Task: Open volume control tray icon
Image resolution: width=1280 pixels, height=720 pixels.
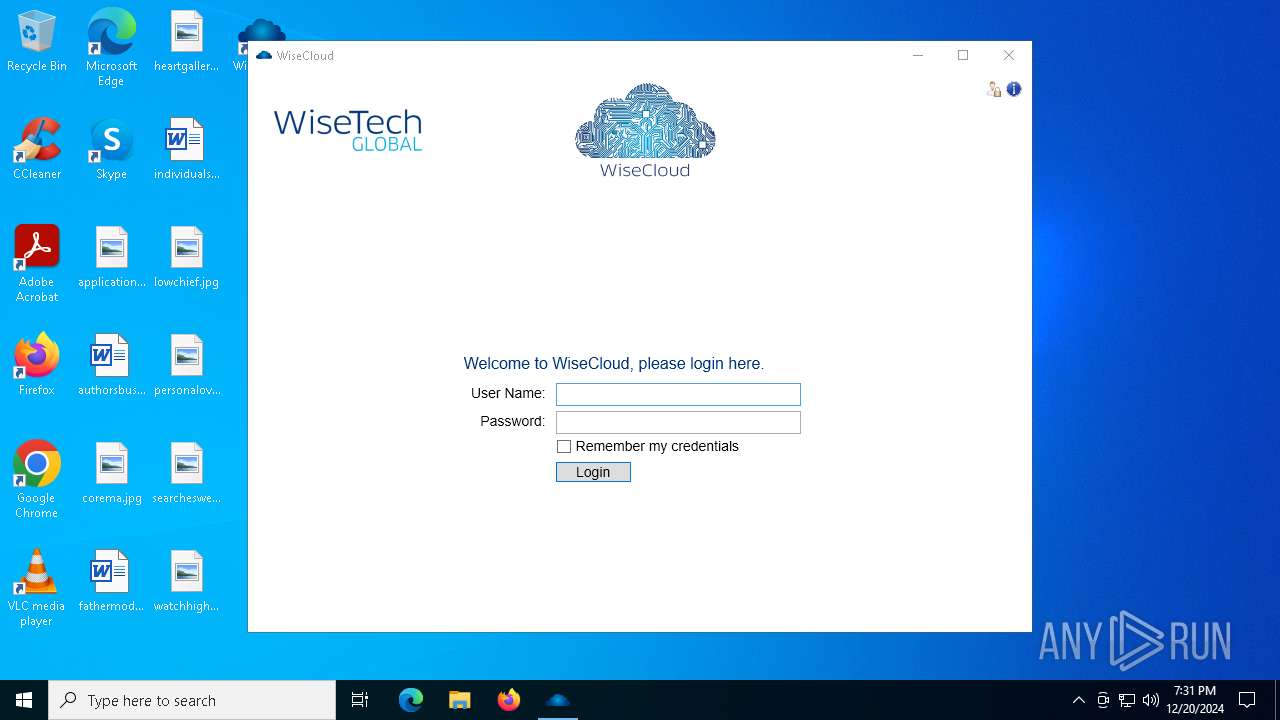Action: tap(1151, 700)
